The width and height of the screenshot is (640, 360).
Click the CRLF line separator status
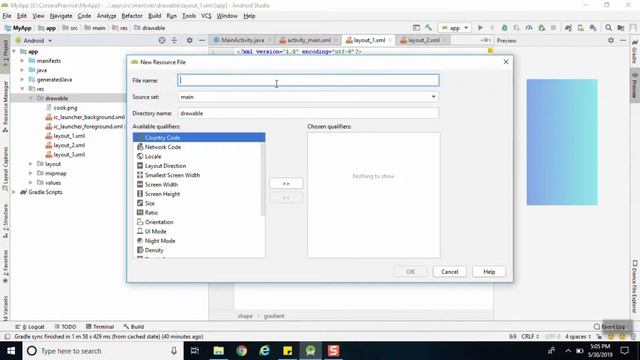pos(530,336)
